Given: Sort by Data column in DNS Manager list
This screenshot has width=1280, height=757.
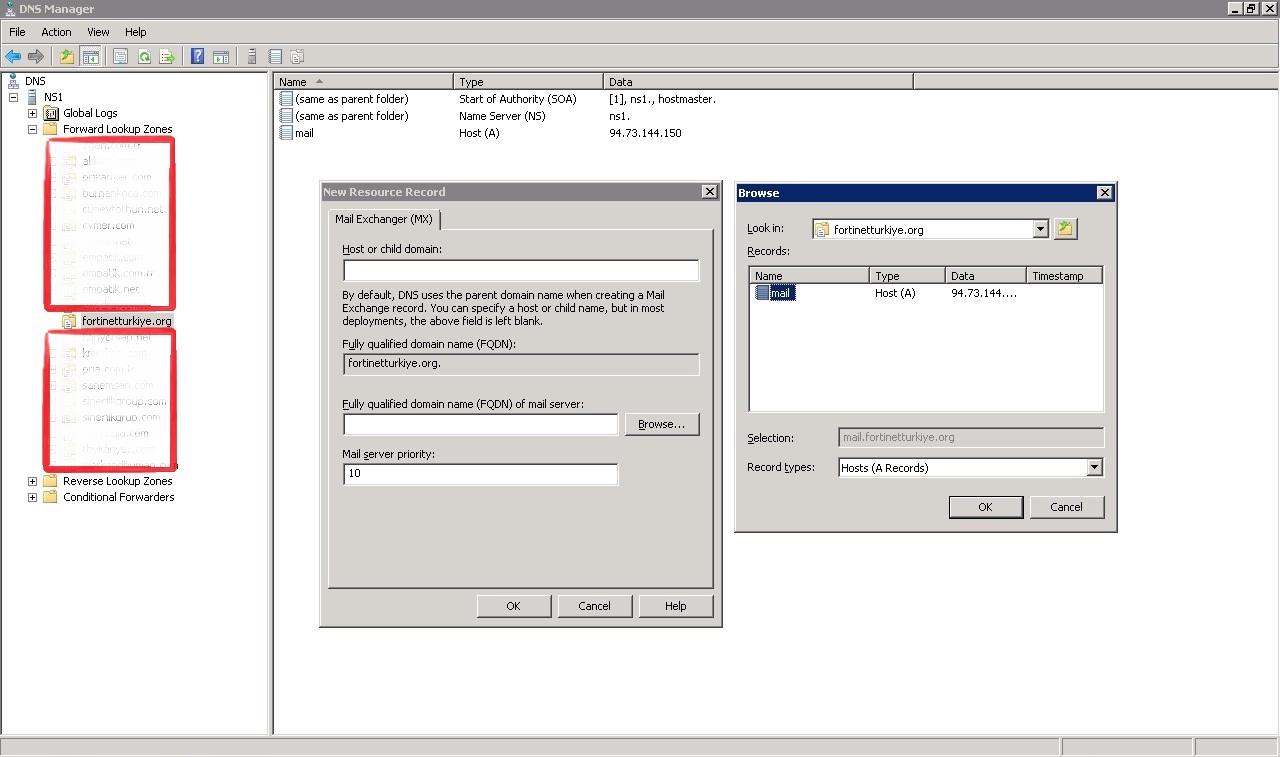Looking at the screenshot, I should click(759, 82).
